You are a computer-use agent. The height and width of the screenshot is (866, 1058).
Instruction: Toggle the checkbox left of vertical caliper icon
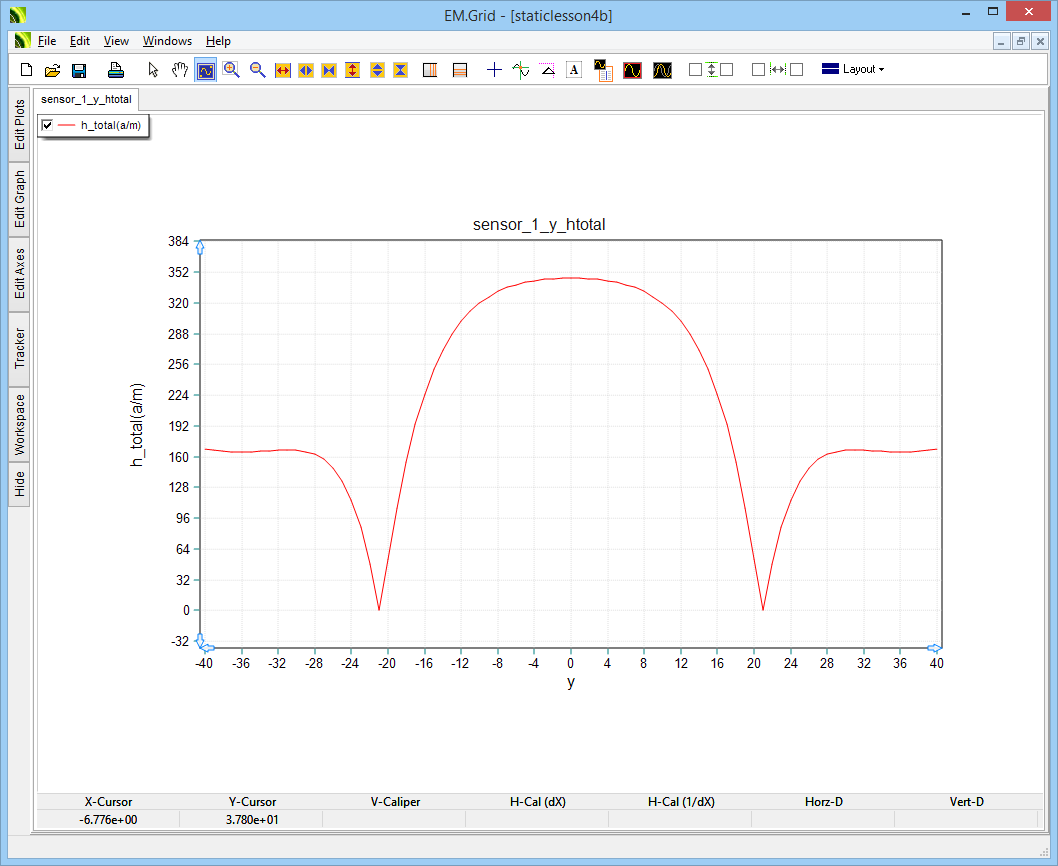coord(696,70)
